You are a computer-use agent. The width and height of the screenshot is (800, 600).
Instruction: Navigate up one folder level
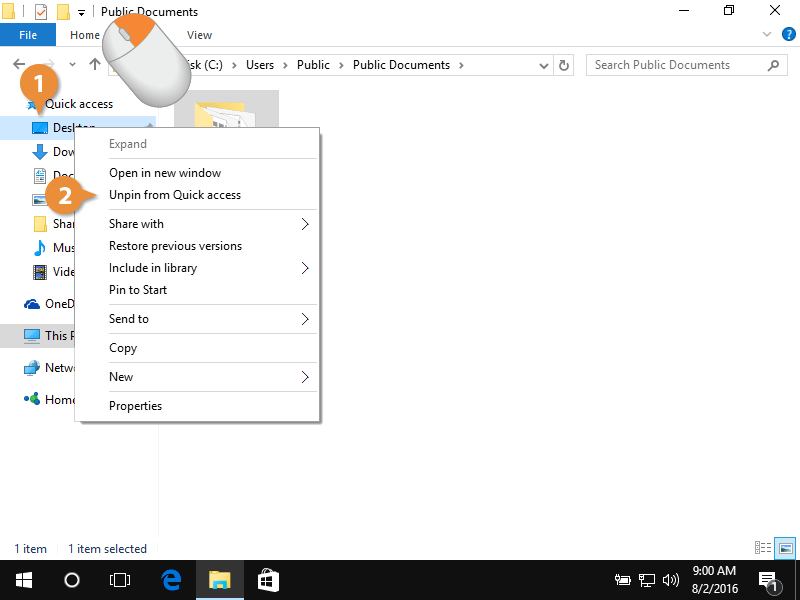click(x=94, y=64)
